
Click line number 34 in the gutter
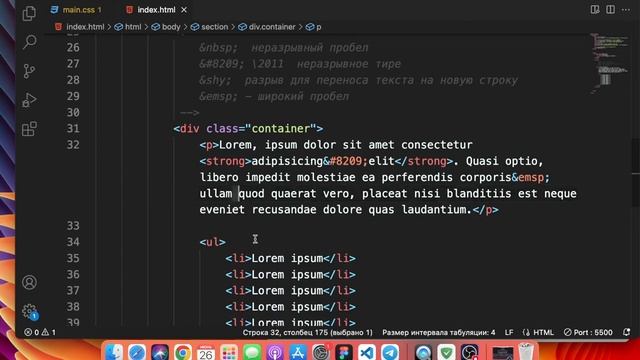tap(73, 242)
